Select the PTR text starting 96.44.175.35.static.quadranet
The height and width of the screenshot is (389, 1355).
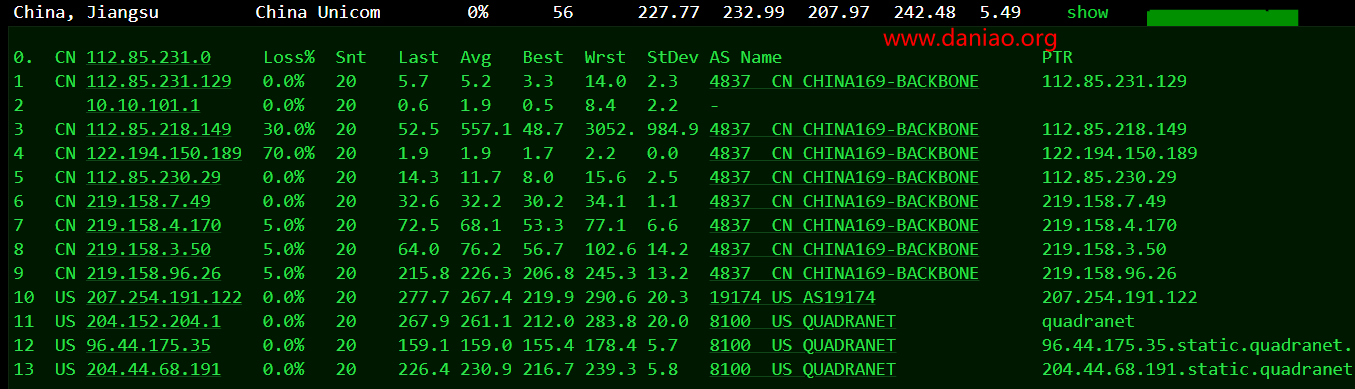(x=1198, y=345)
